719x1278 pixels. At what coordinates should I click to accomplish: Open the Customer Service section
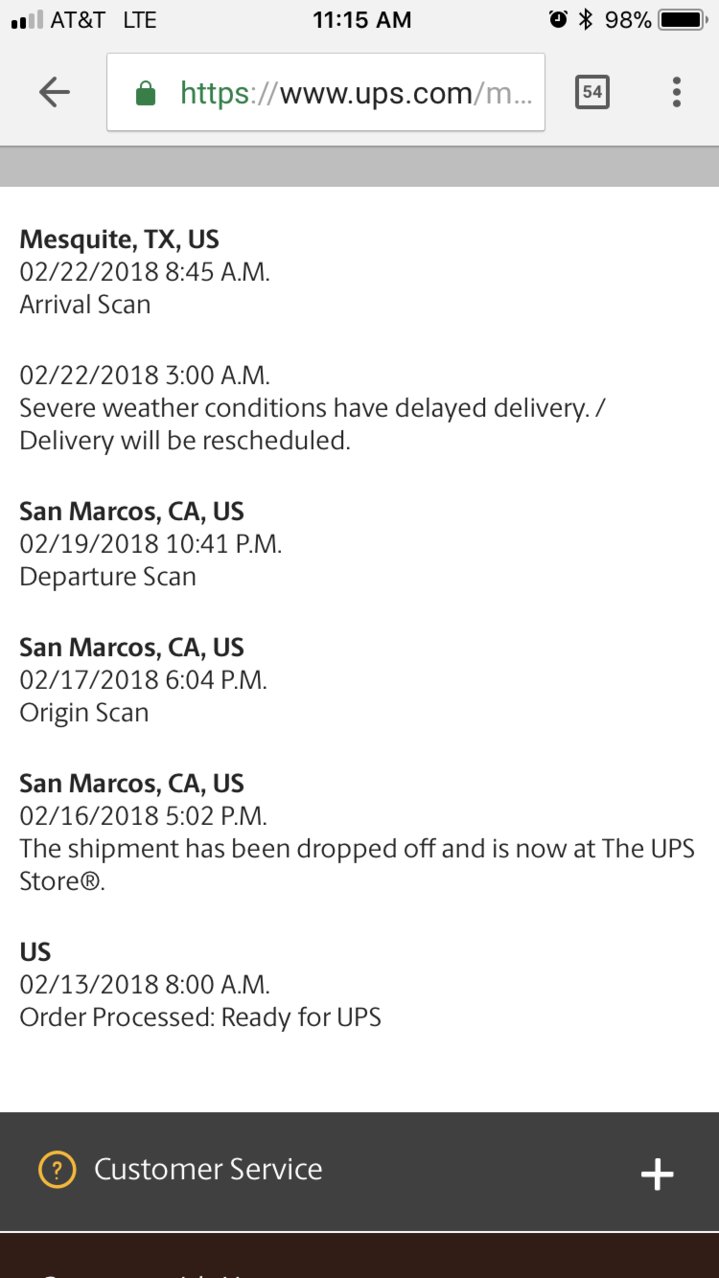(x=359, y=1171)
